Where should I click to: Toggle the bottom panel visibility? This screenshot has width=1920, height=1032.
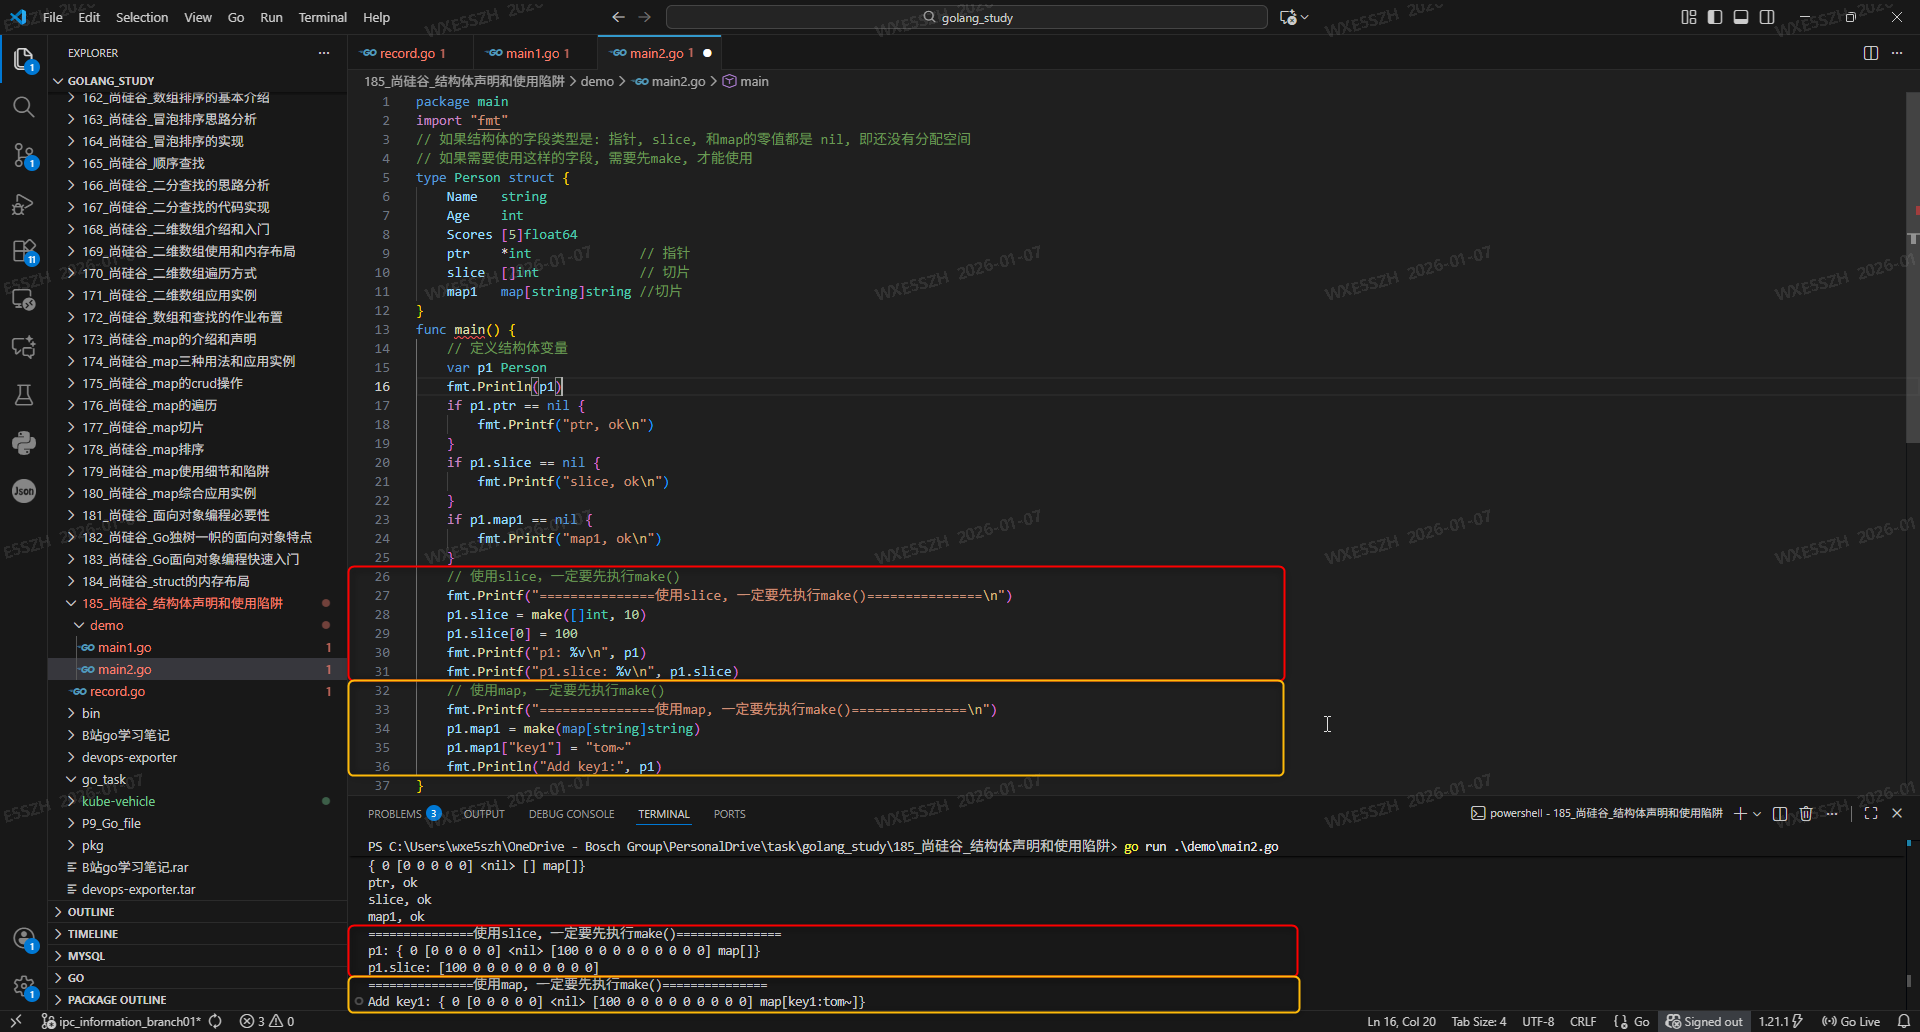pyautogui.click(x=1741, y=17)
